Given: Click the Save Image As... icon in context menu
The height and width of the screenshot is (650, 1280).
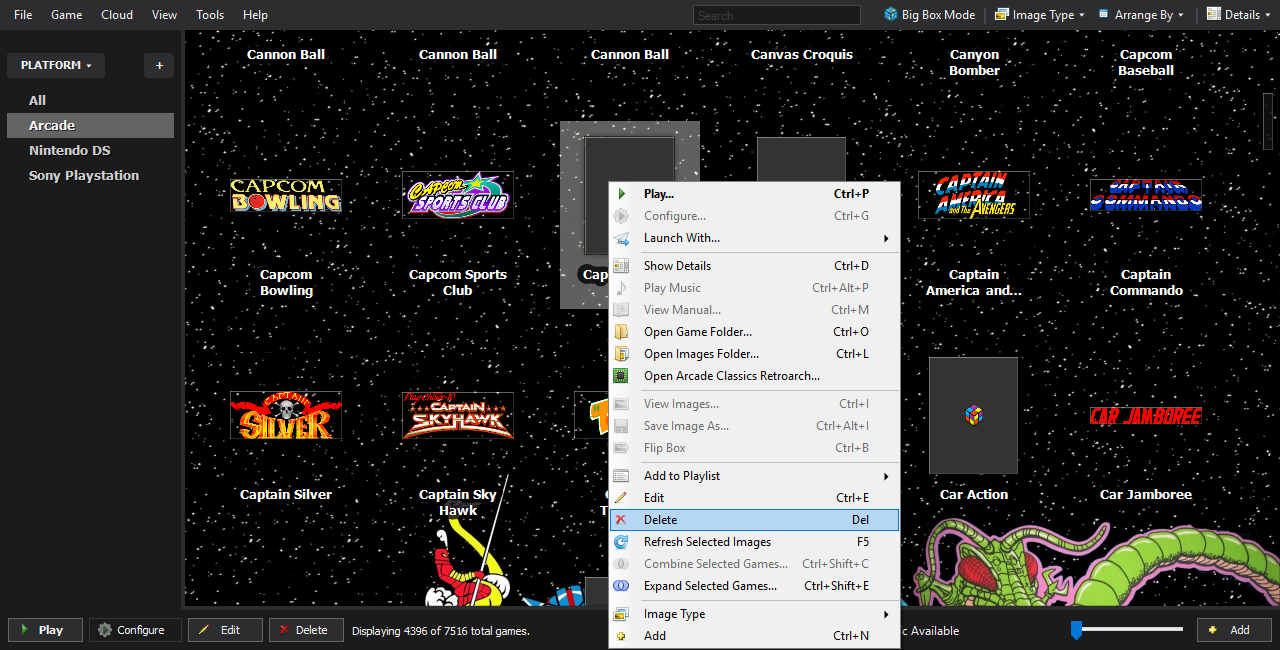Looking at the screenshot, I should coord(621,426).
